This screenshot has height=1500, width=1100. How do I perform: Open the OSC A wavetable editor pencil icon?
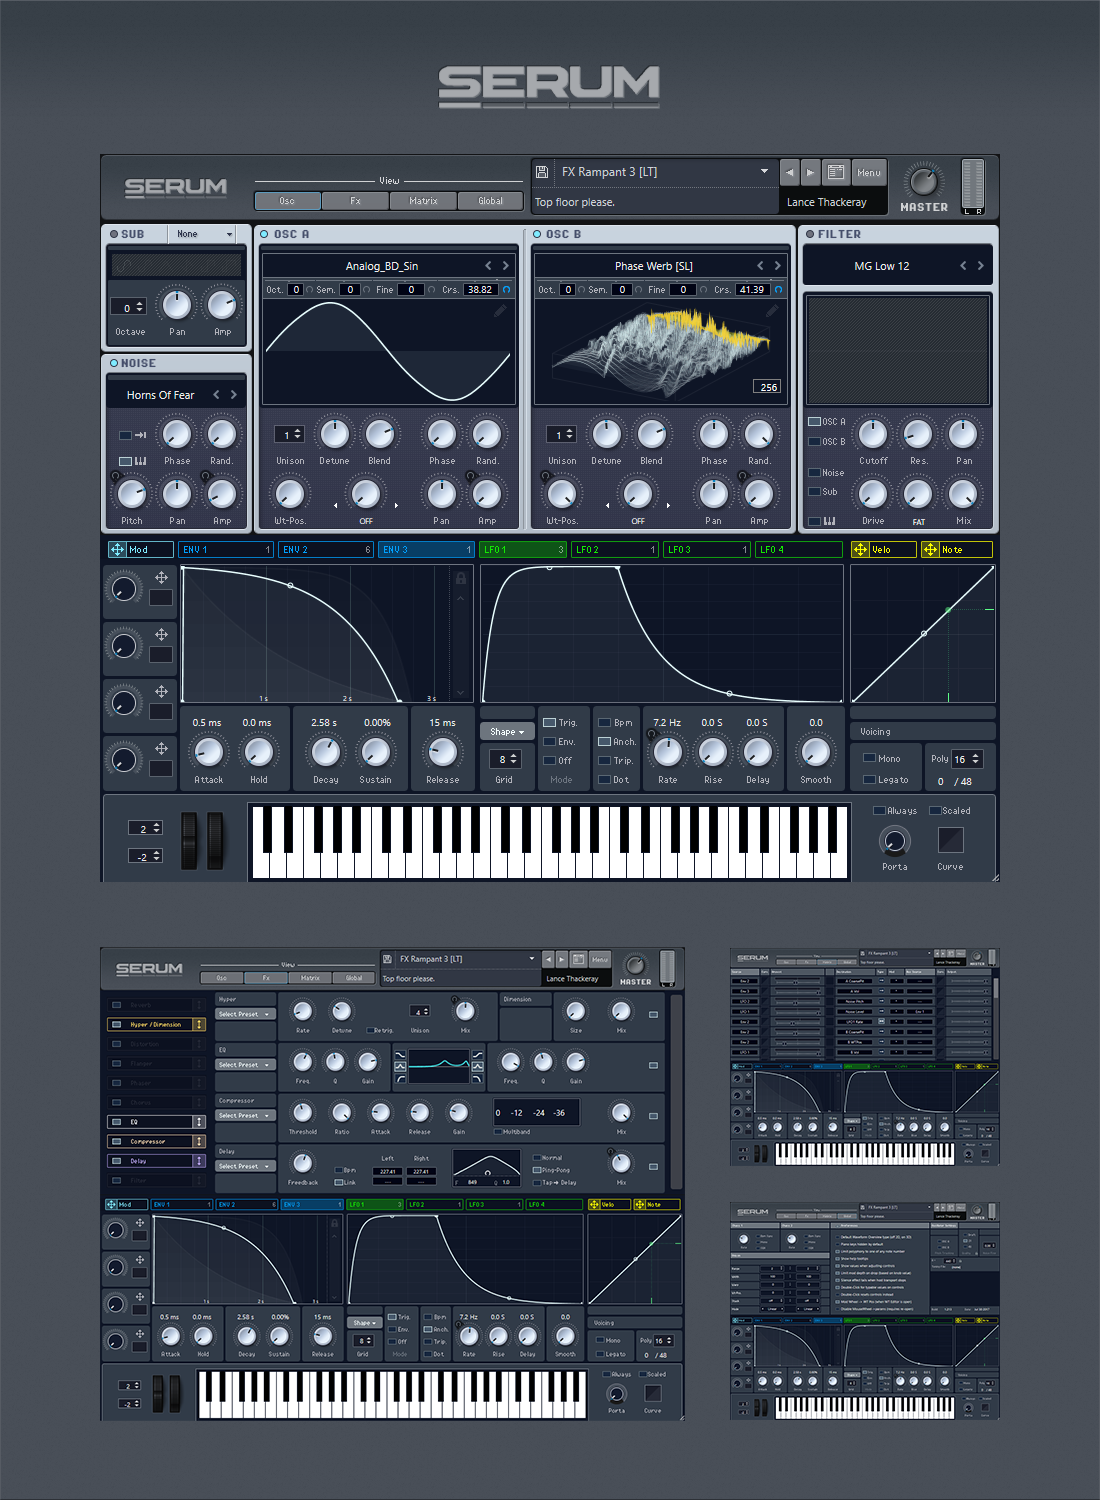(x=500, y=311)
